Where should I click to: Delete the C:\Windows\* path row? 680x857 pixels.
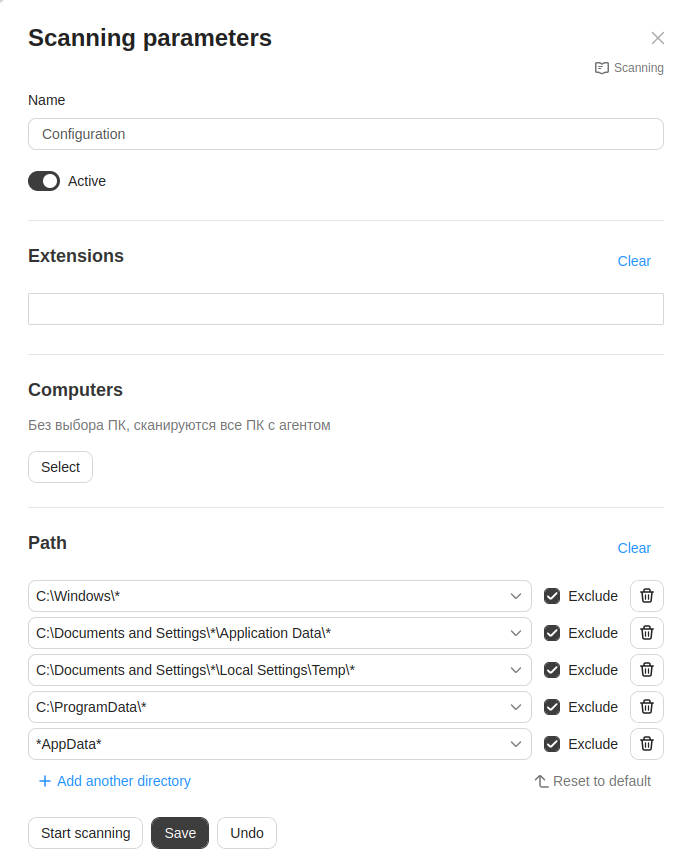click(x=647, y=596)
